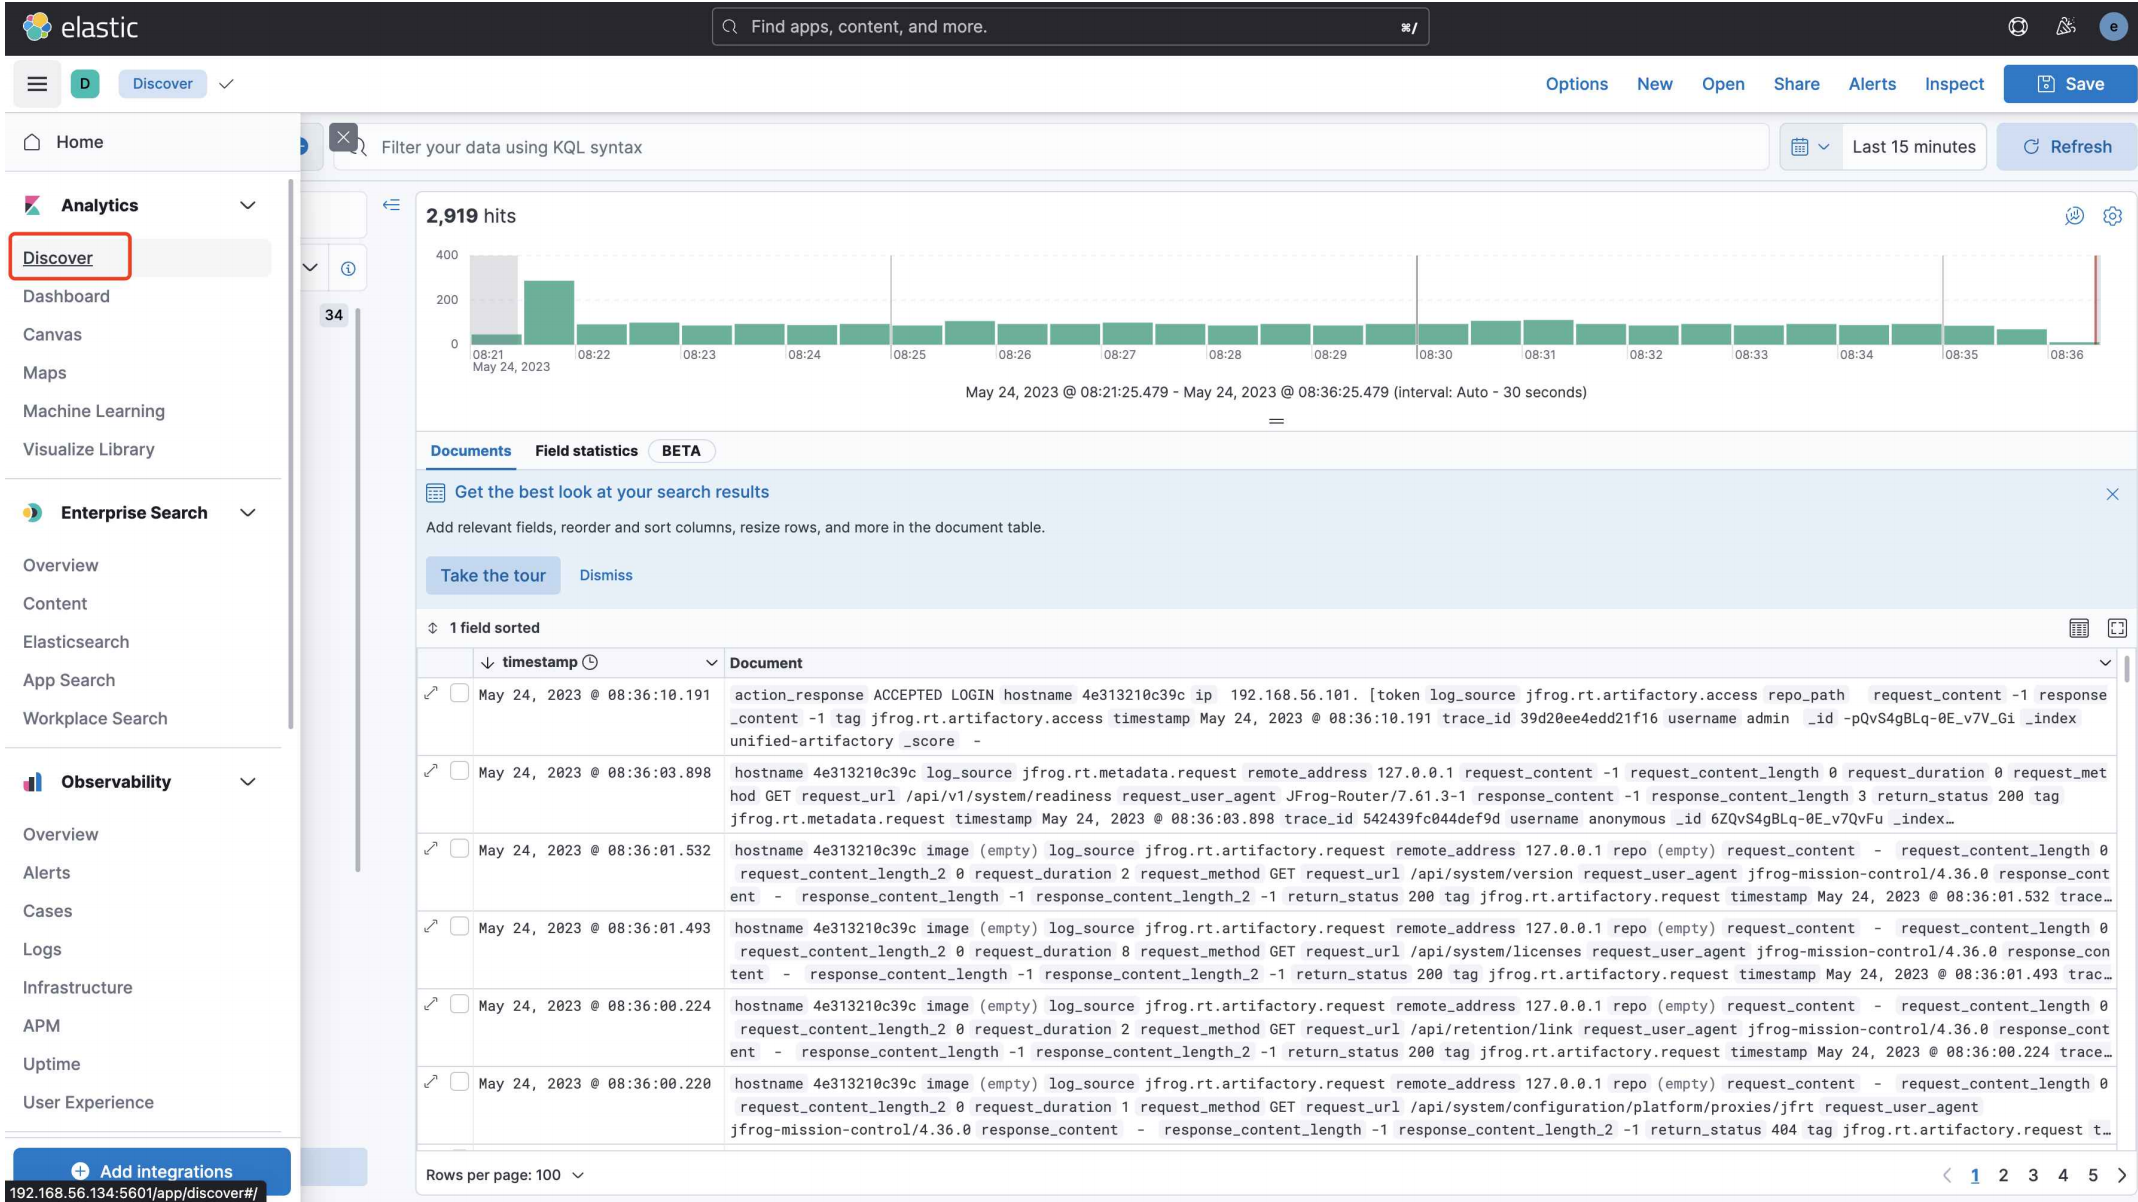Toggle the hamburger navigation menu
Screen dimensions: 2138x1202
click(37, 84)
